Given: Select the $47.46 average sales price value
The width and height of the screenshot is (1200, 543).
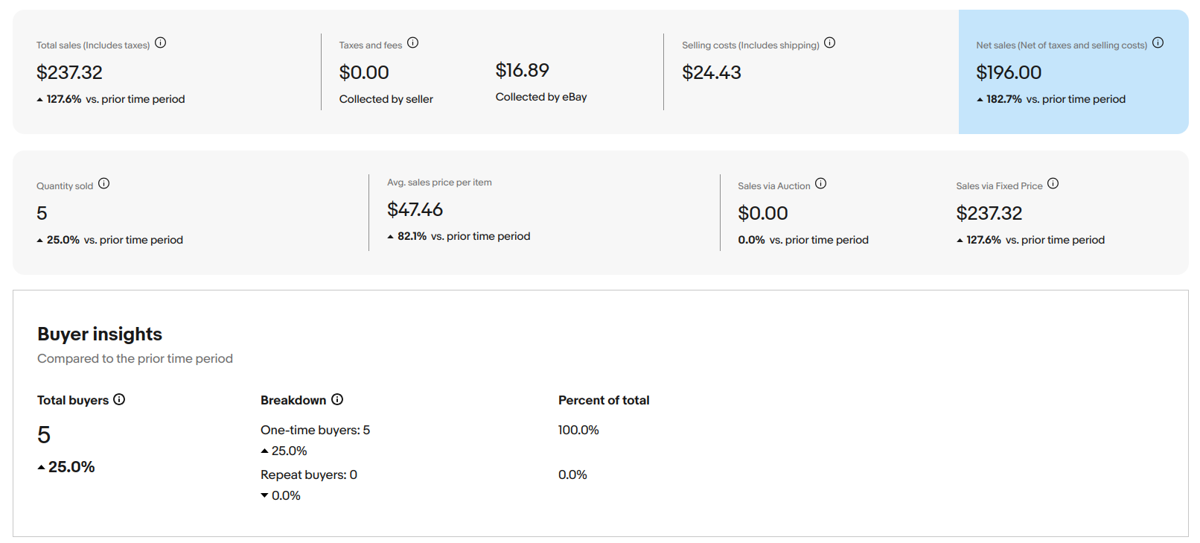Looking at the screenshot, I should pyautogui.click(x=415, y=210).
